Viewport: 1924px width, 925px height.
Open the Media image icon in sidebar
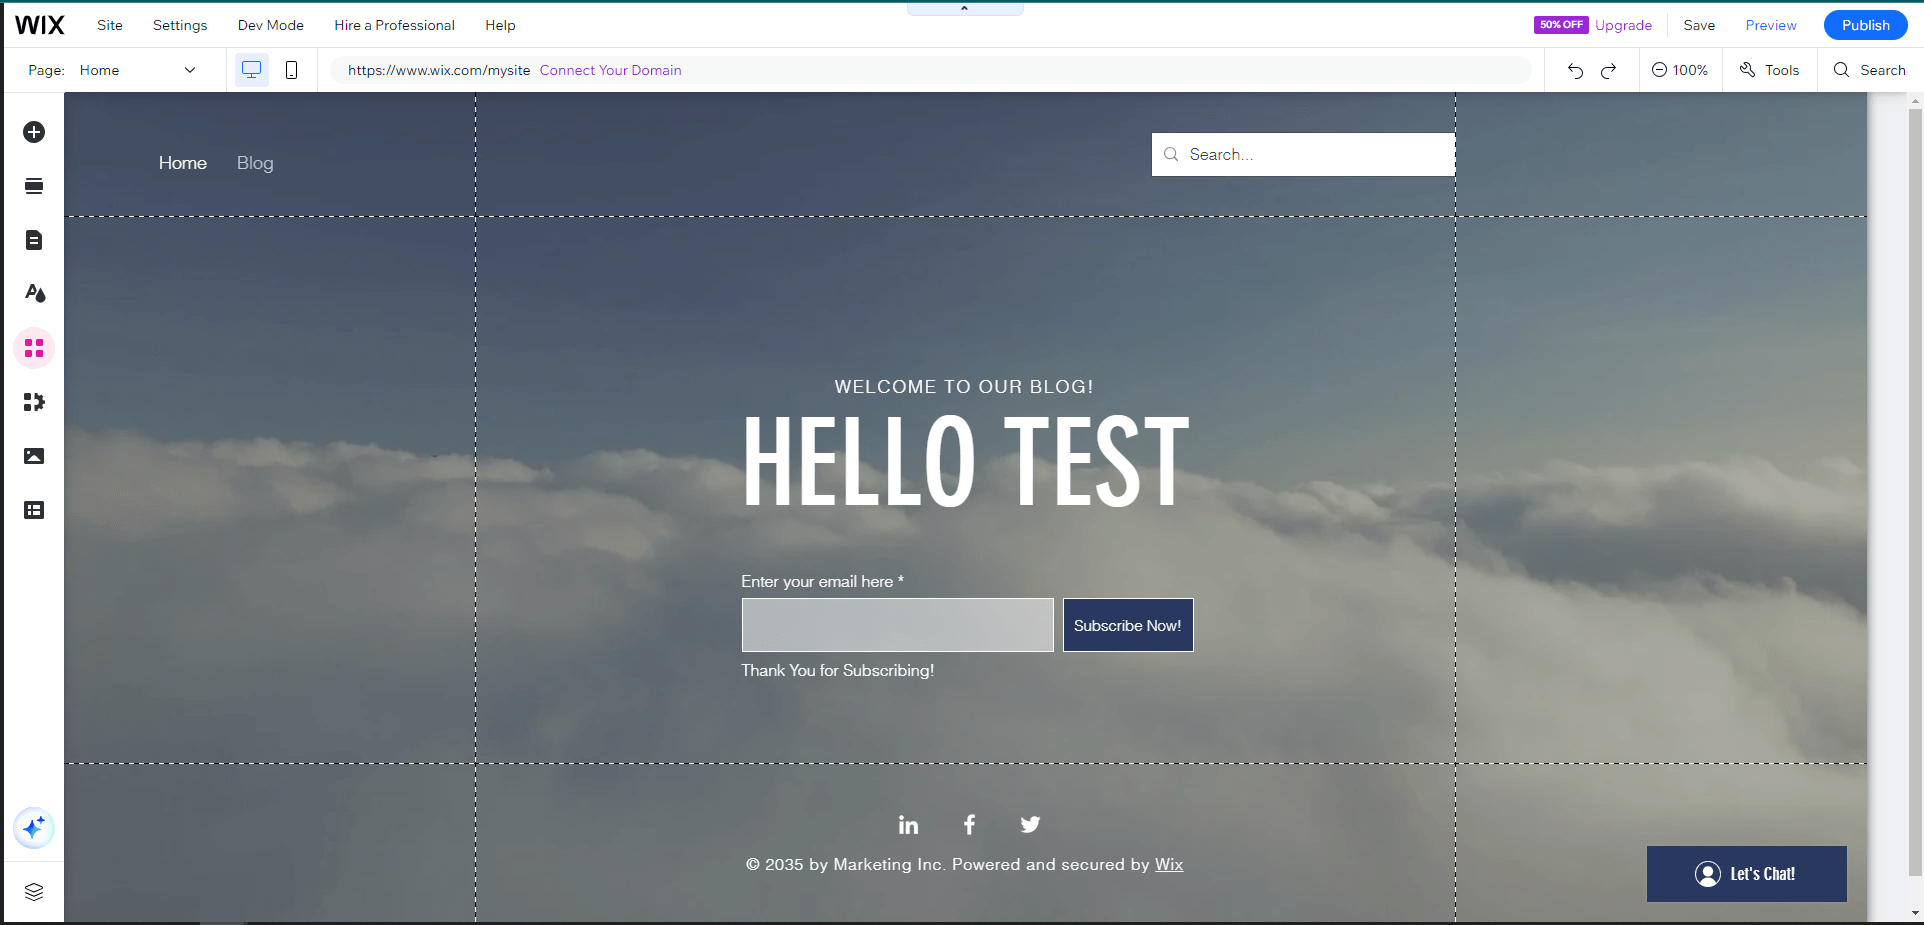coord(34,456)
